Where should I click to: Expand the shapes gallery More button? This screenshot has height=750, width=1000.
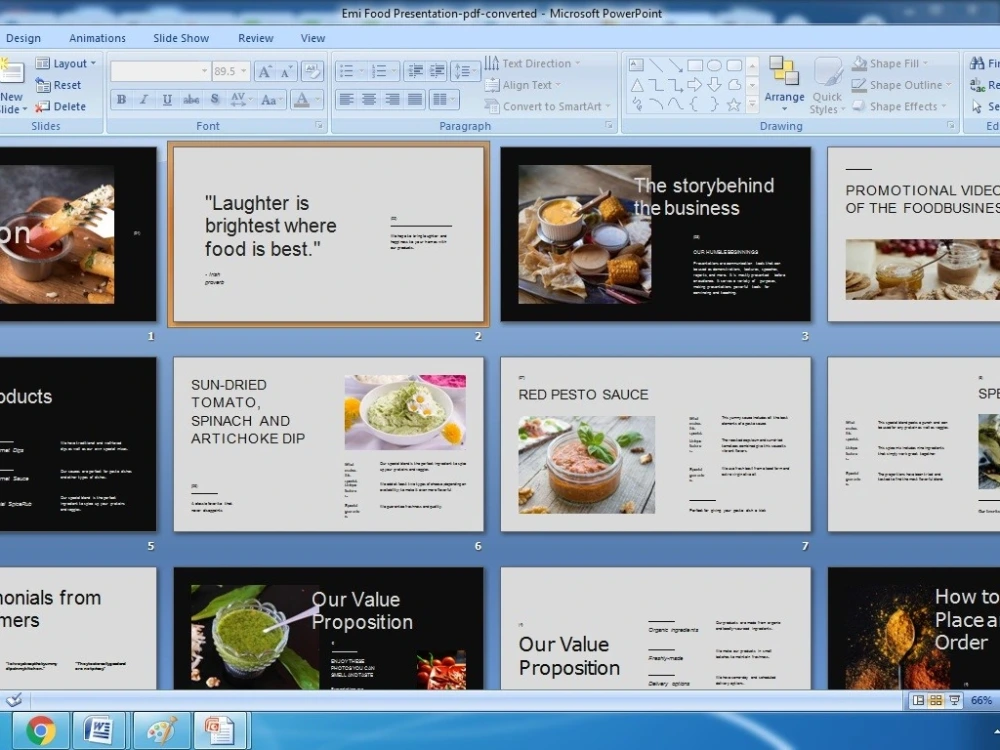click(x=753, y=104)
